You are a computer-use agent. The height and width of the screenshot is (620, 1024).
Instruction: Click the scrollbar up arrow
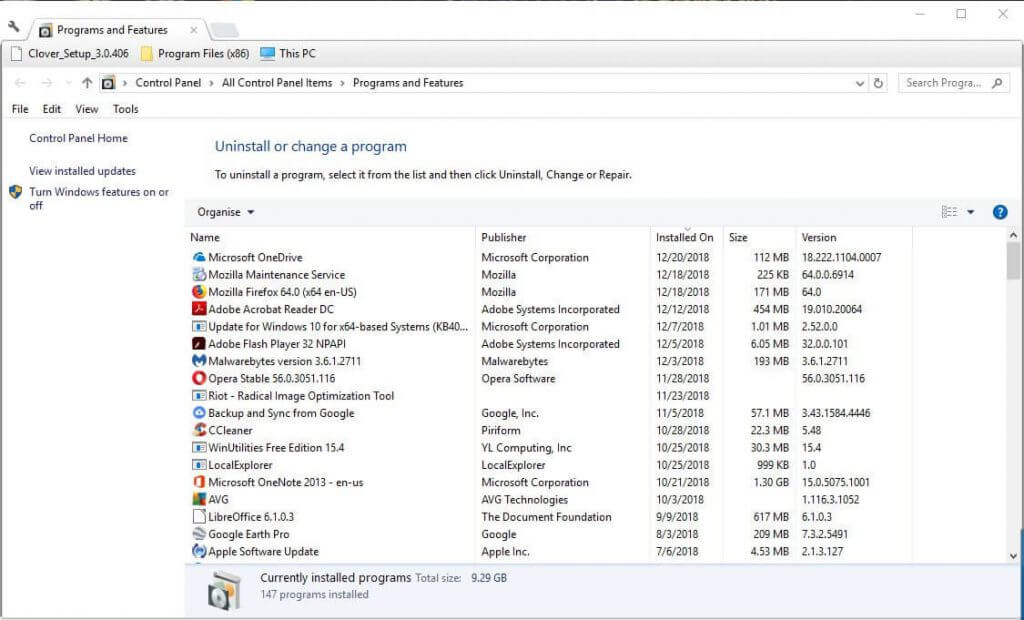(1013, 235)
